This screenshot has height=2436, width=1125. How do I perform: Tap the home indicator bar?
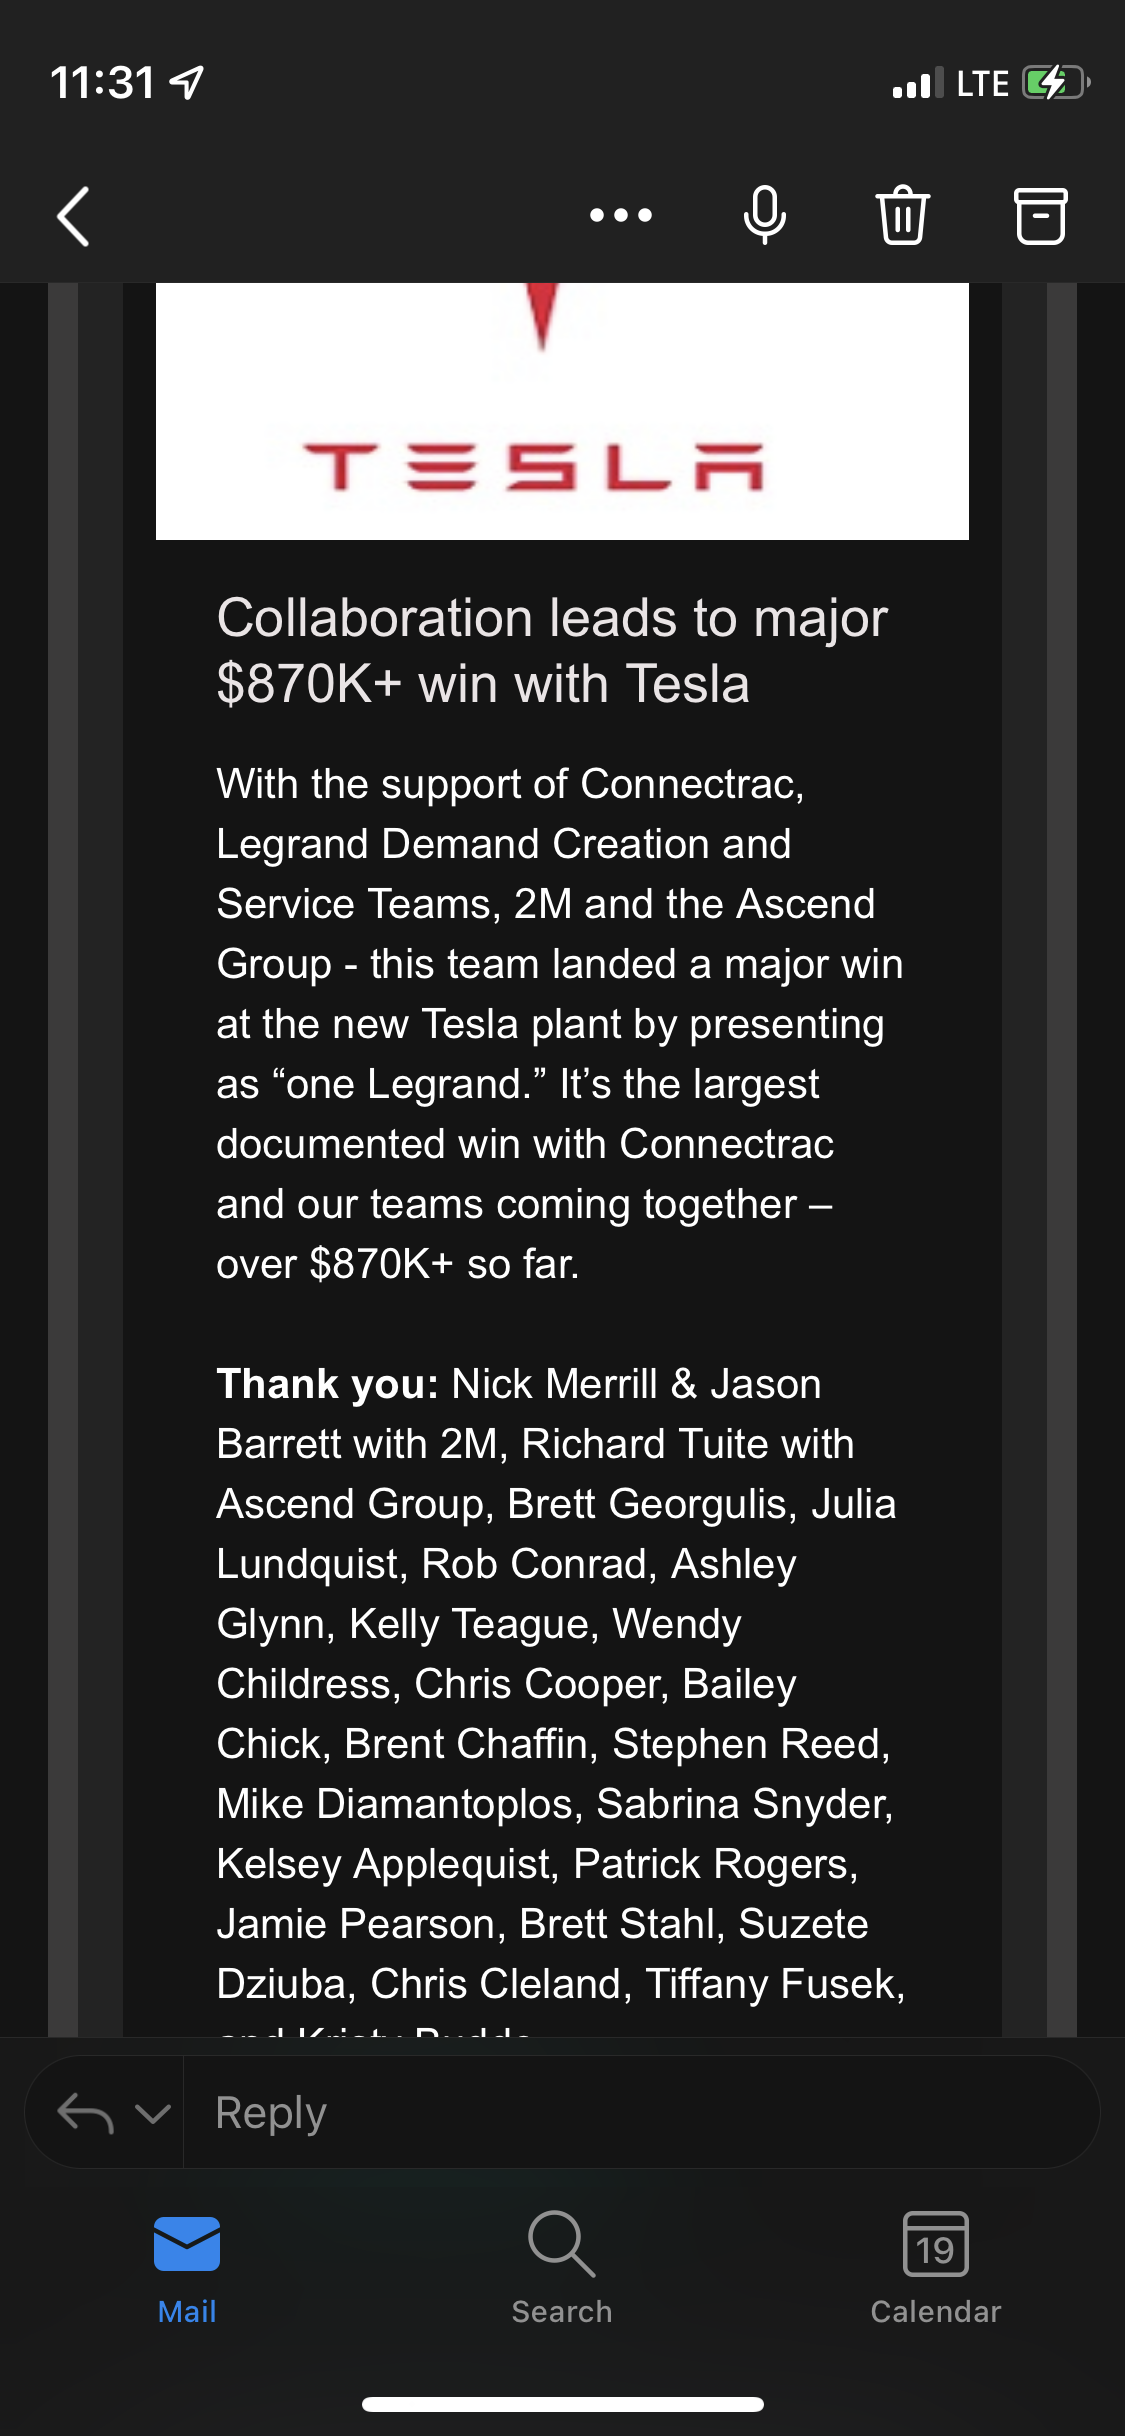[x=562, y=2404]
